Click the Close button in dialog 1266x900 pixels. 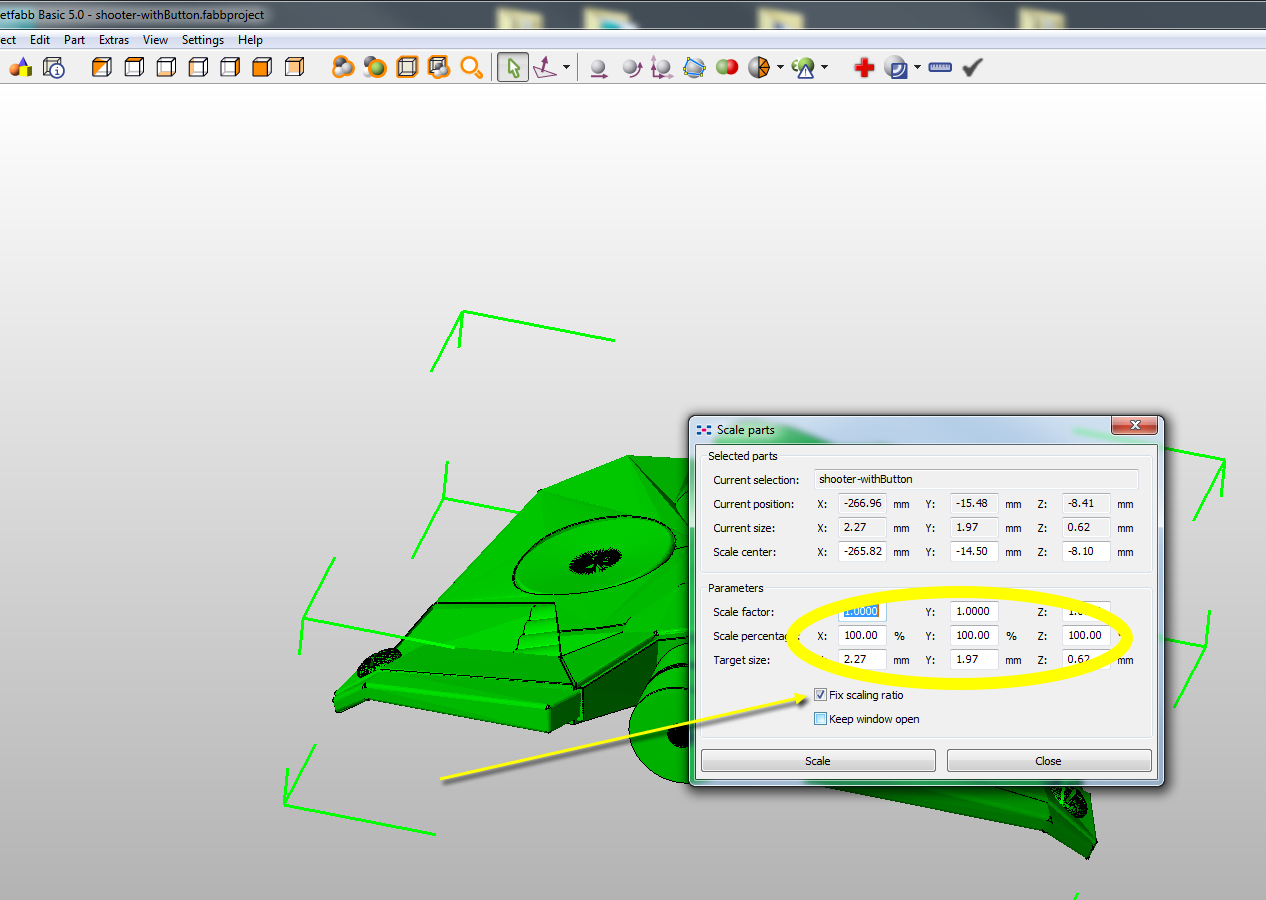tap(1049, 761)
